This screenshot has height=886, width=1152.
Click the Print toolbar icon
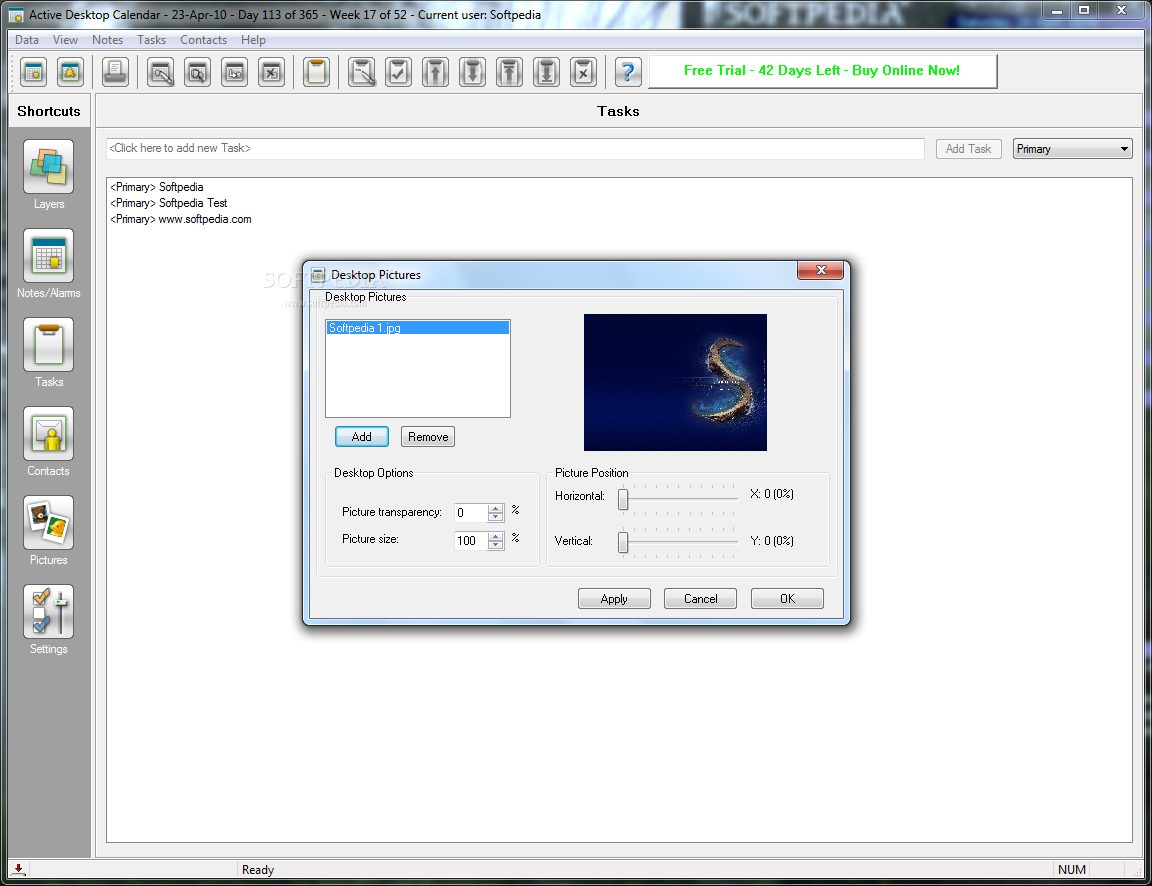115,72
